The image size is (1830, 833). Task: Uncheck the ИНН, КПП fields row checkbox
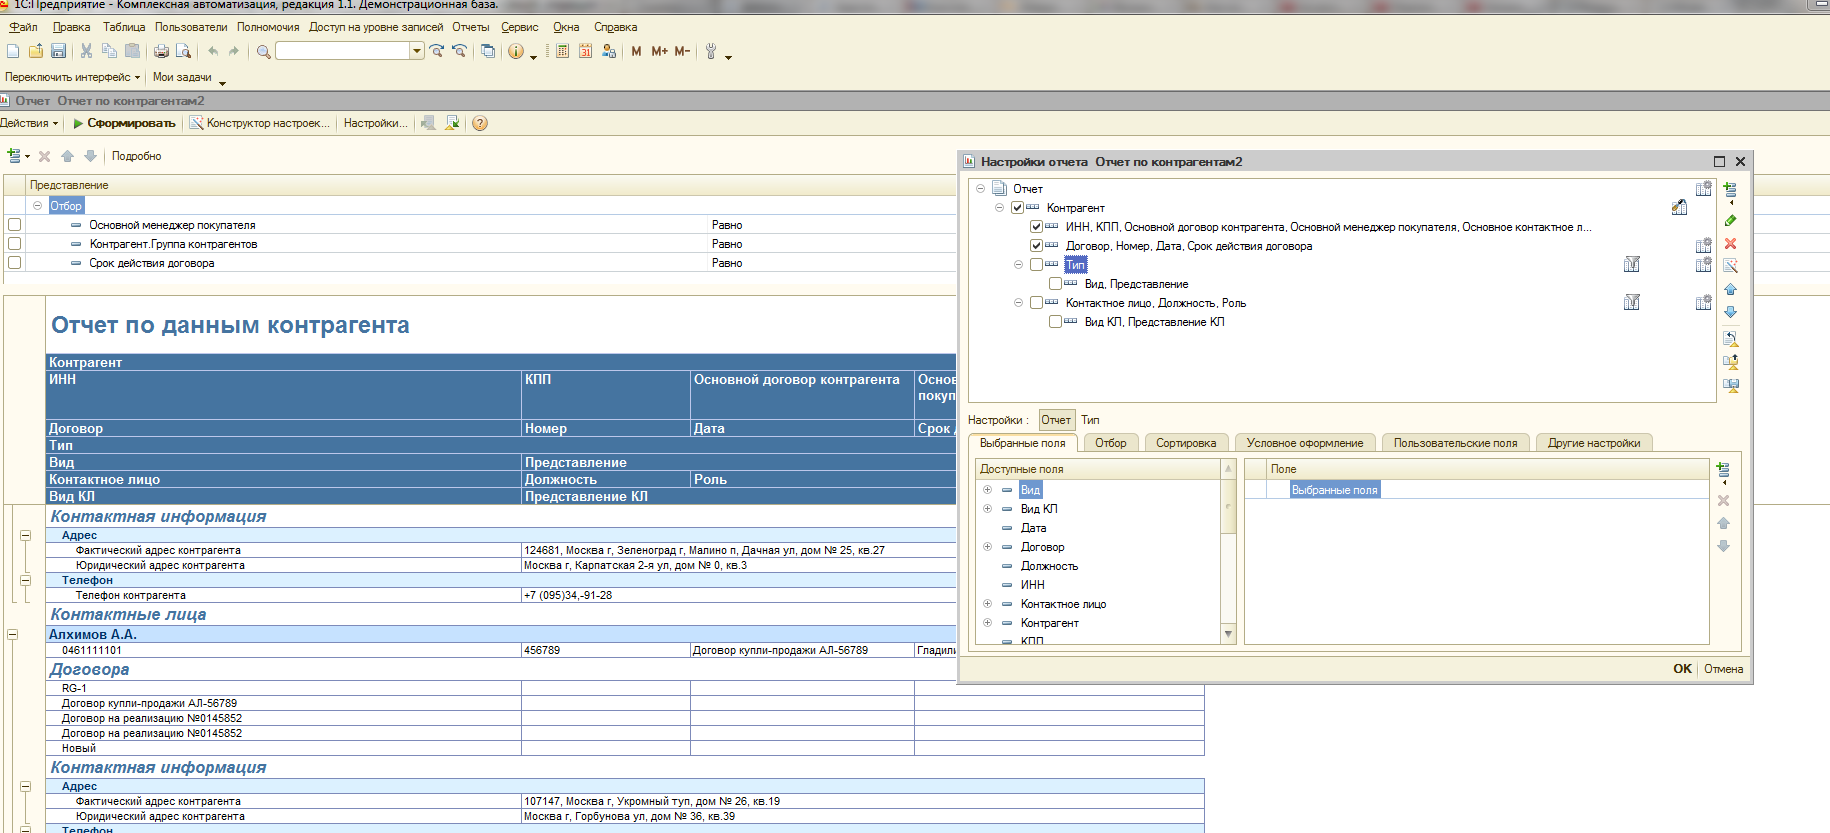[1036, 227]
